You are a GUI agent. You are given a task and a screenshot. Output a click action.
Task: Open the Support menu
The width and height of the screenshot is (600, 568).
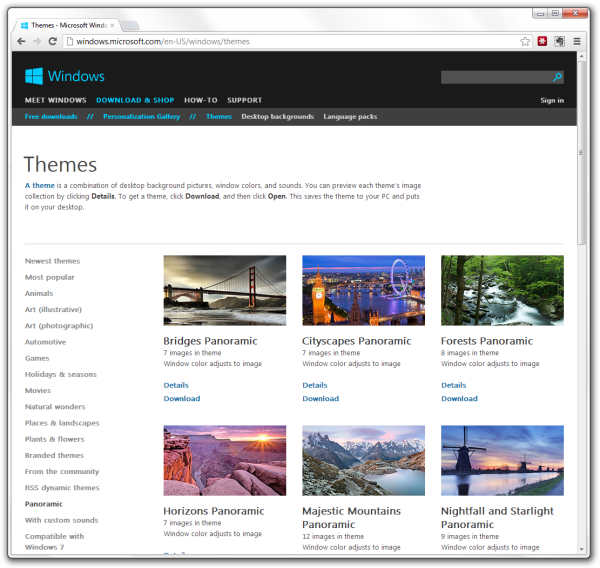click(245, 100)
